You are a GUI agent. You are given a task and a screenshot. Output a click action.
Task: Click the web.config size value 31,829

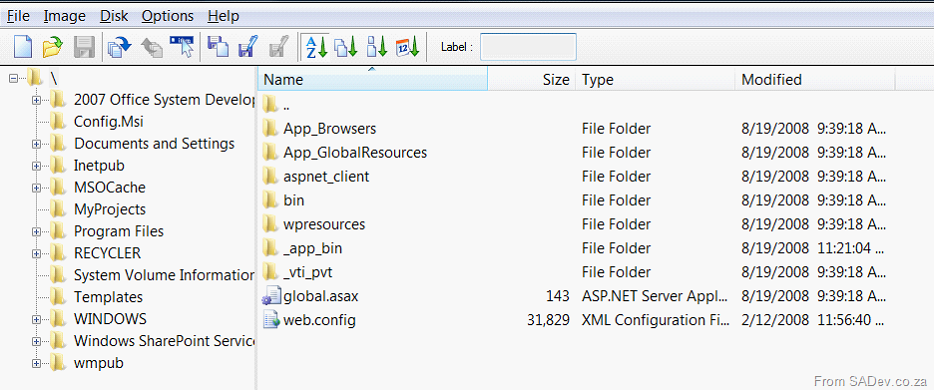point(549,320)
